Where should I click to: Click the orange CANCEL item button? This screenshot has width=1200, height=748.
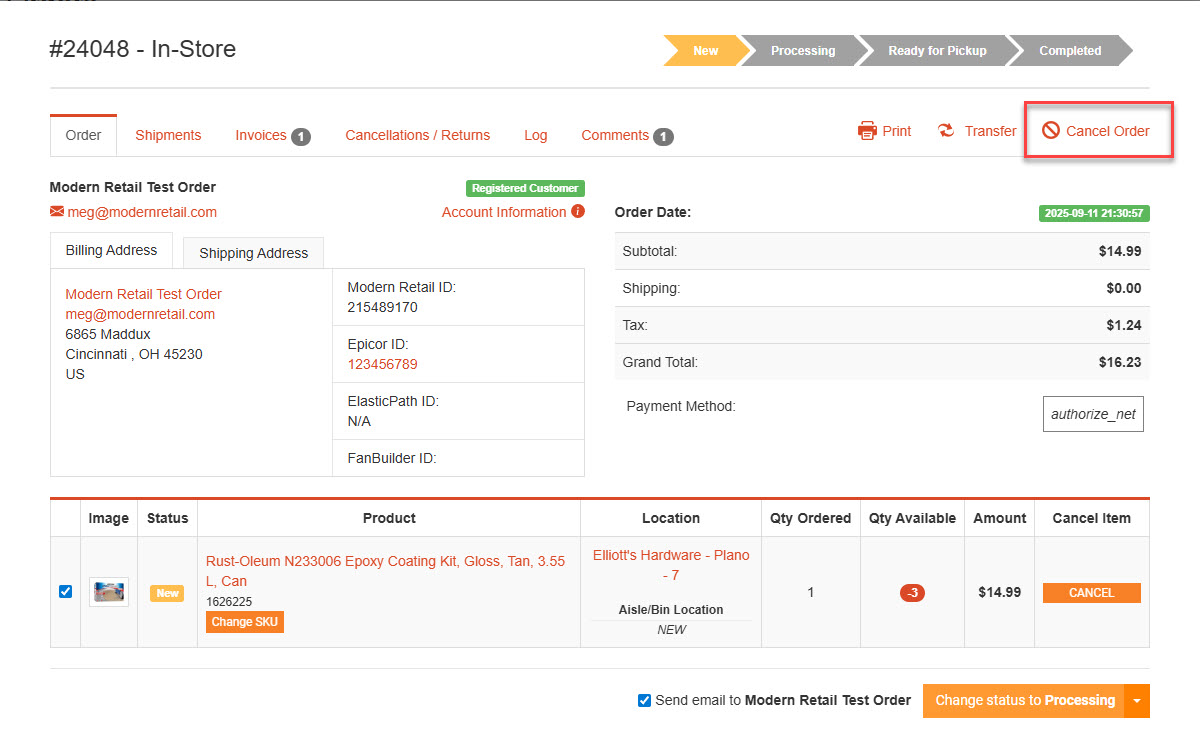[1092, 593]
